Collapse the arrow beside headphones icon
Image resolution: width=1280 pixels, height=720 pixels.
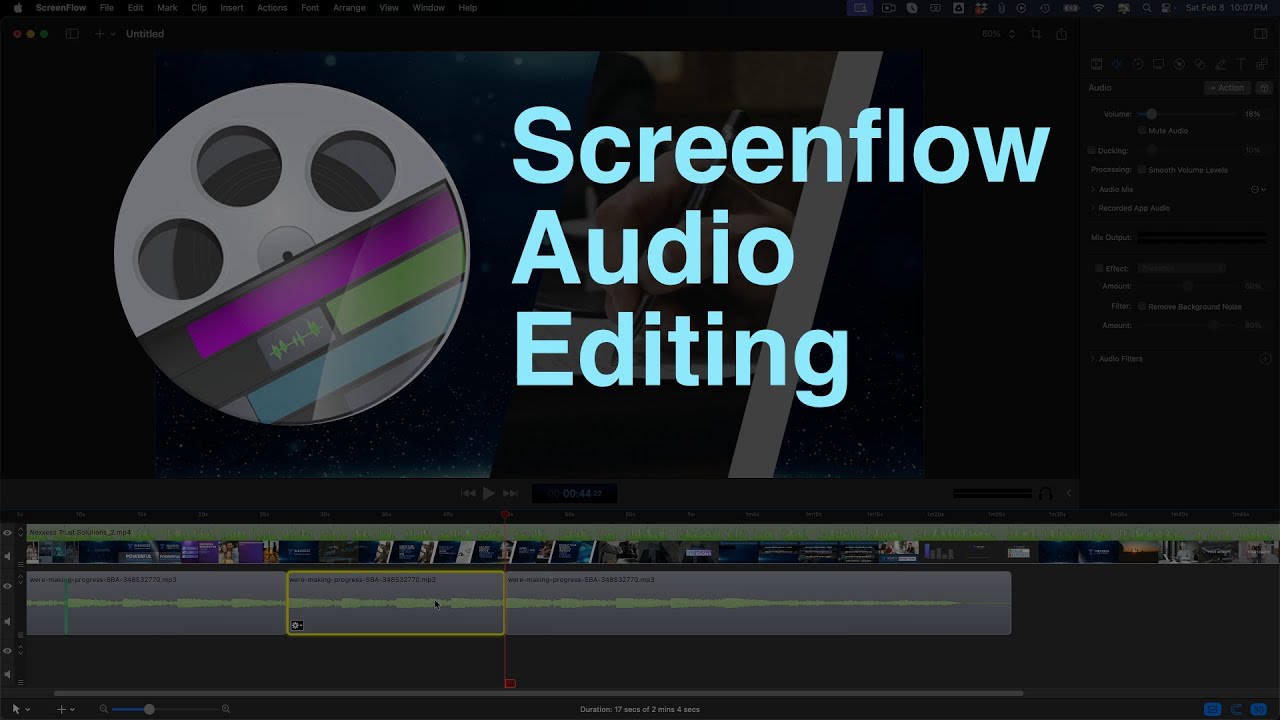click(x=1068, y=493)
